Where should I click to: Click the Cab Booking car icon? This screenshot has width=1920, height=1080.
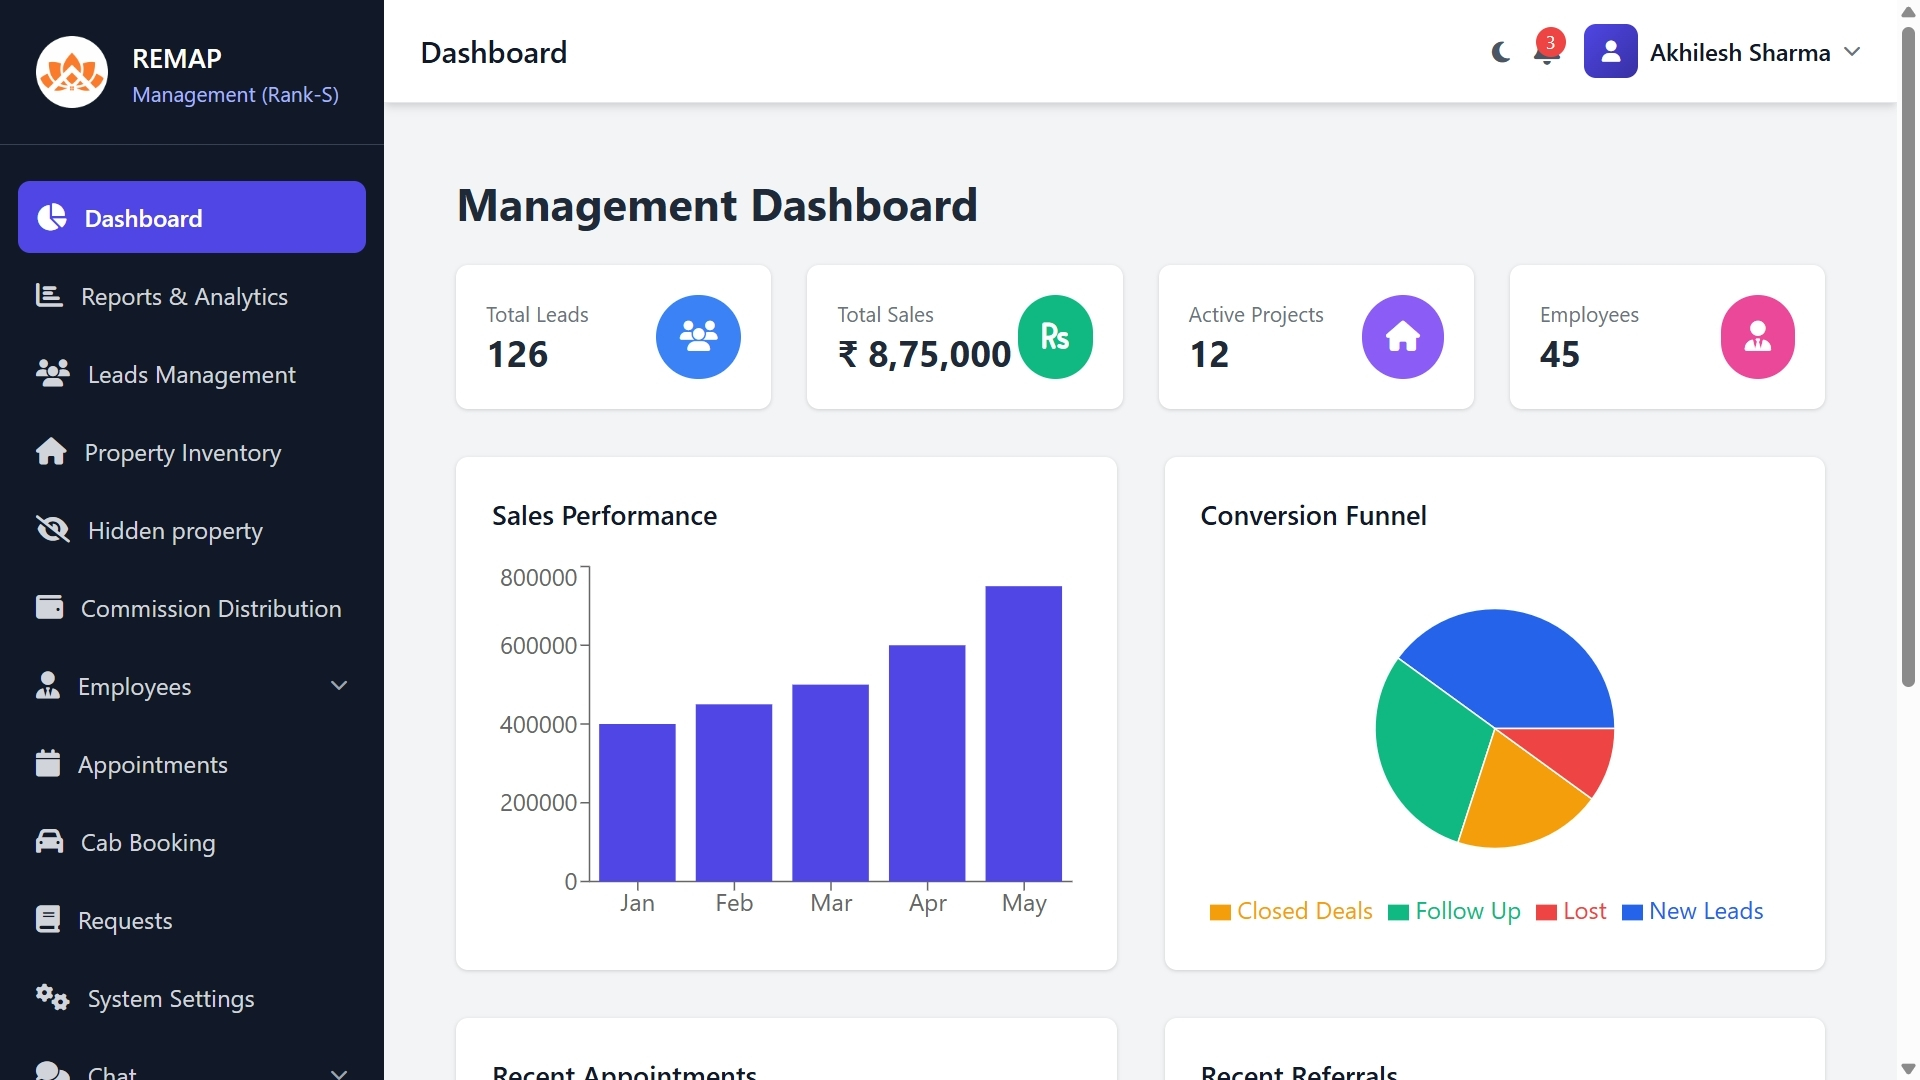point(49,842)
